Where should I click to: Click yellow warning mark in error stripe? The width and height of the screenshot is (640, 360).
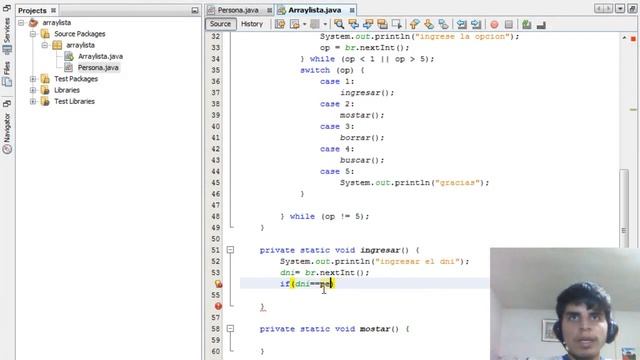[633, 110]
